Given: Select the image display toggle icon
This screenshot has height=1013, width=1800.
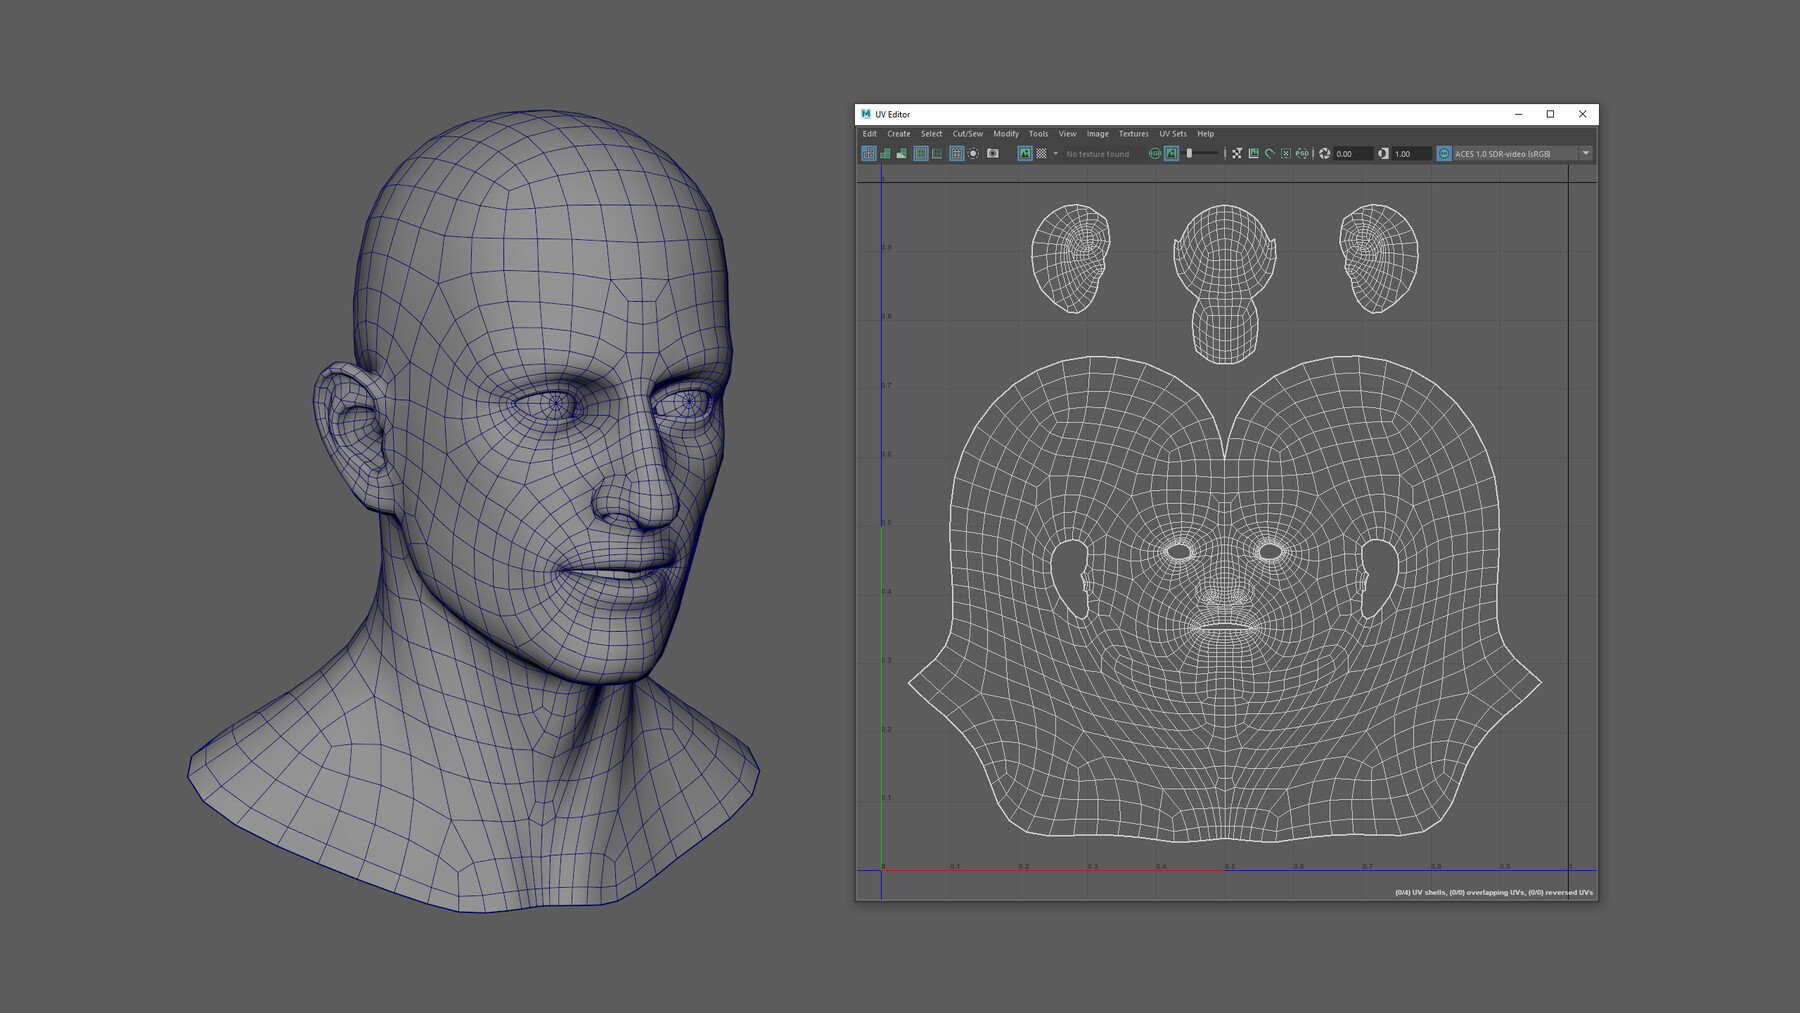Looking at the screenshot, I should (x=1023, y=154).
